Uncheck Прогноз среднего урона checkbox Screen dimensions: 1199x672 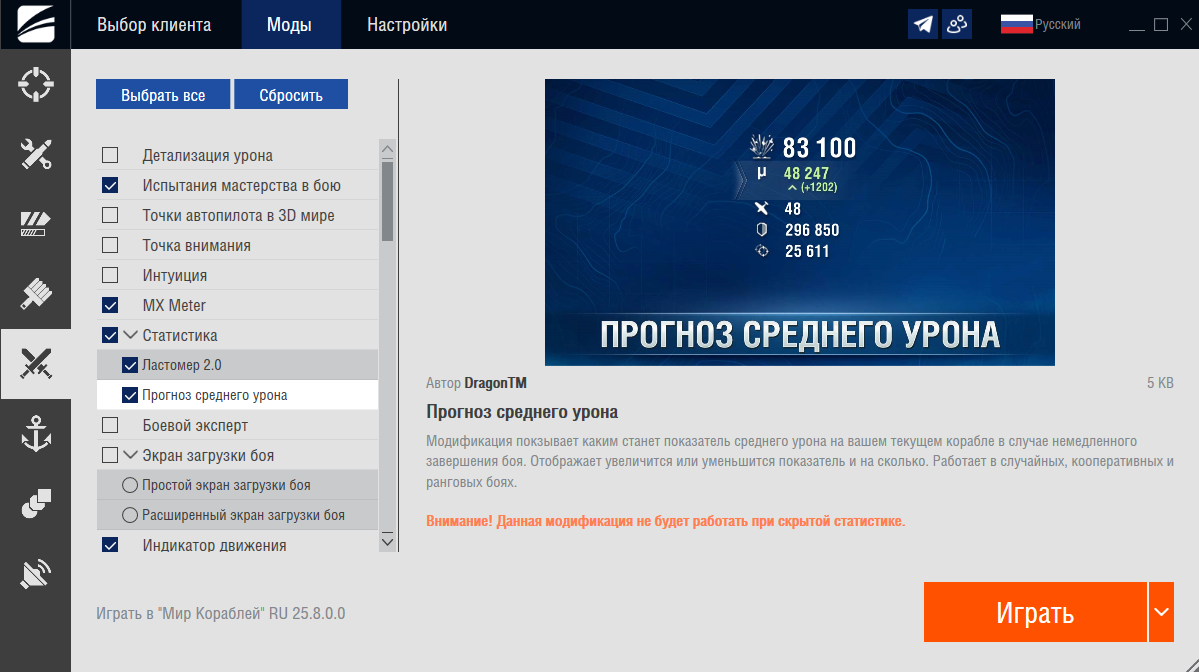pos(130,394)
